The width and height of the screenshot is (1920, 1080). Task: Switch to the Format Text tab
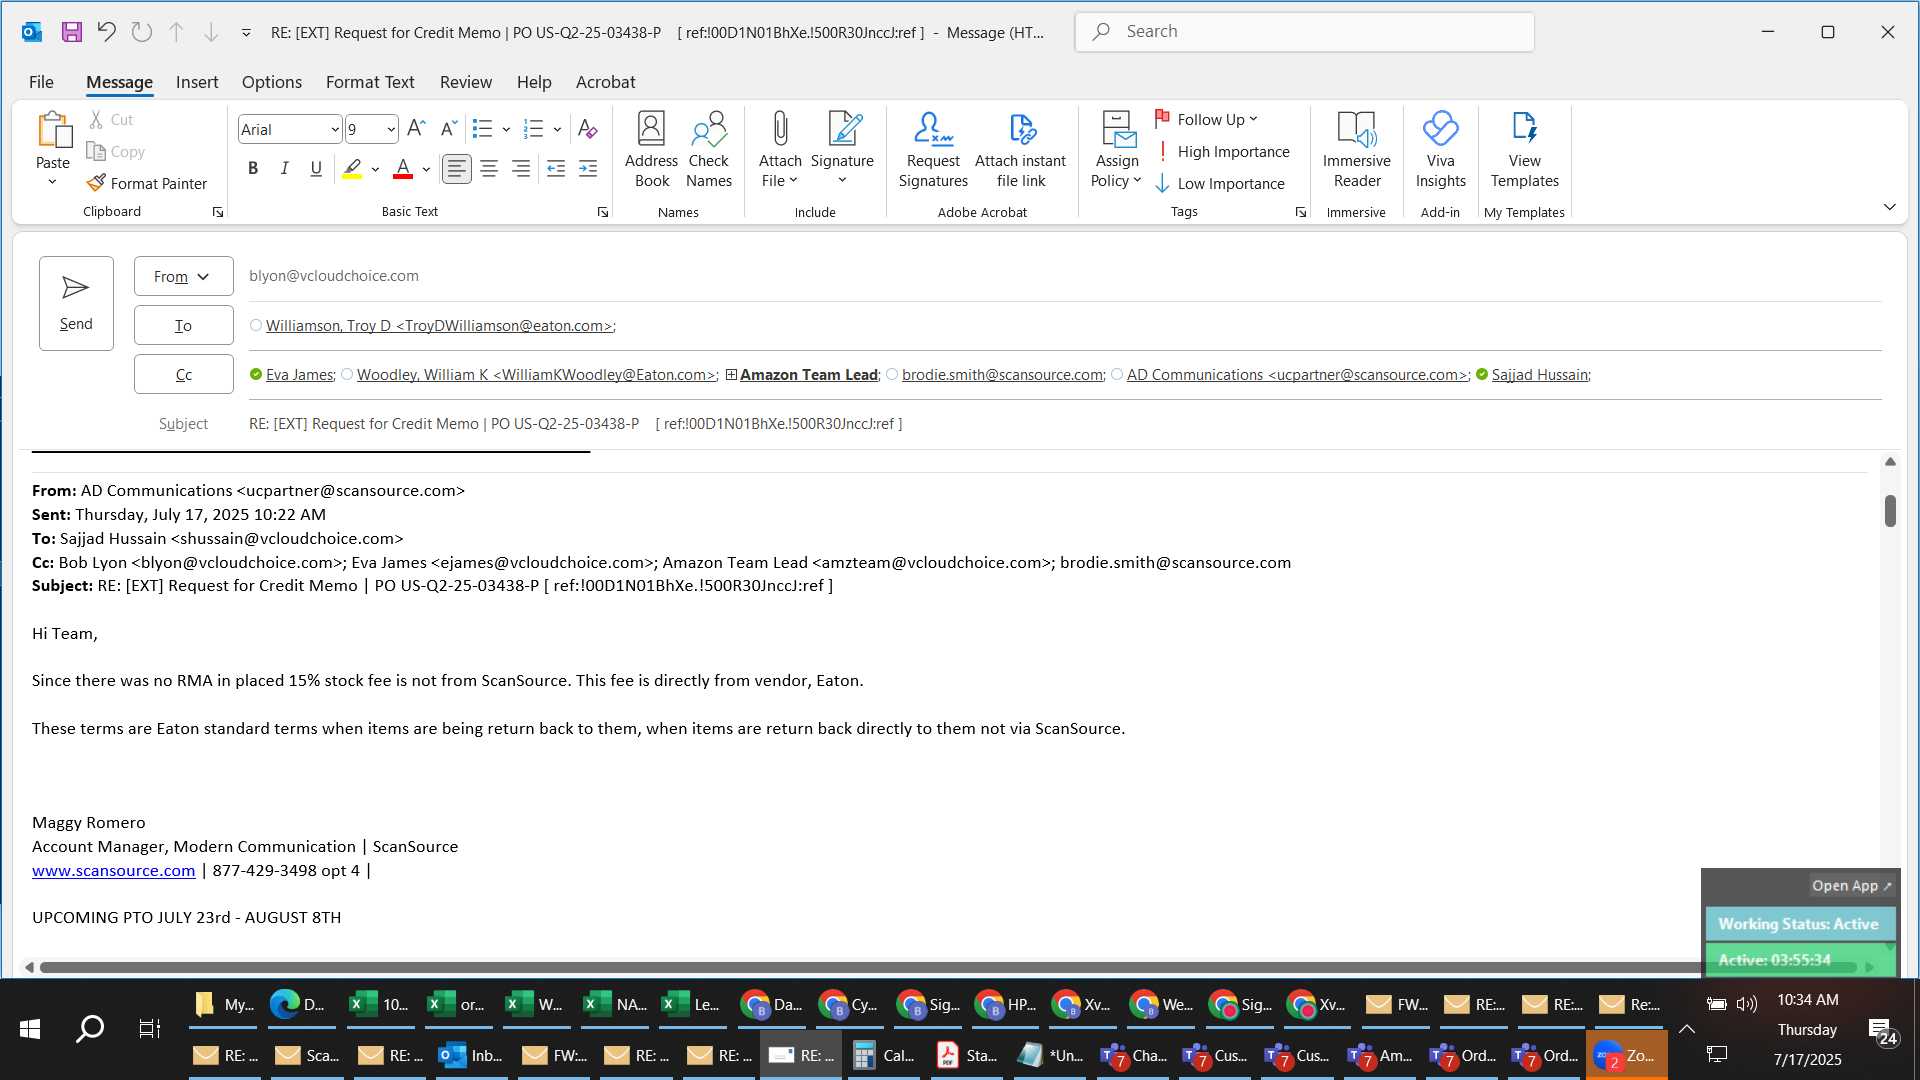(x=370, y=82)
